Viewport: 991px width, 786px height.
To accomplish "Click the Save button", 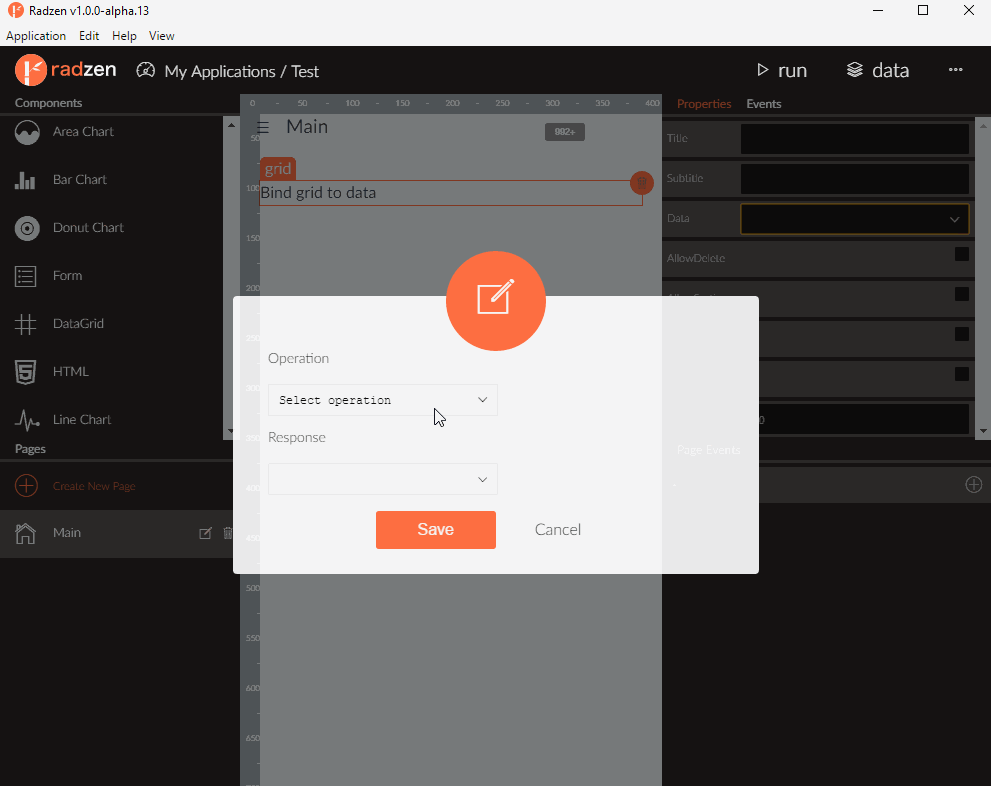I will 435,529.
